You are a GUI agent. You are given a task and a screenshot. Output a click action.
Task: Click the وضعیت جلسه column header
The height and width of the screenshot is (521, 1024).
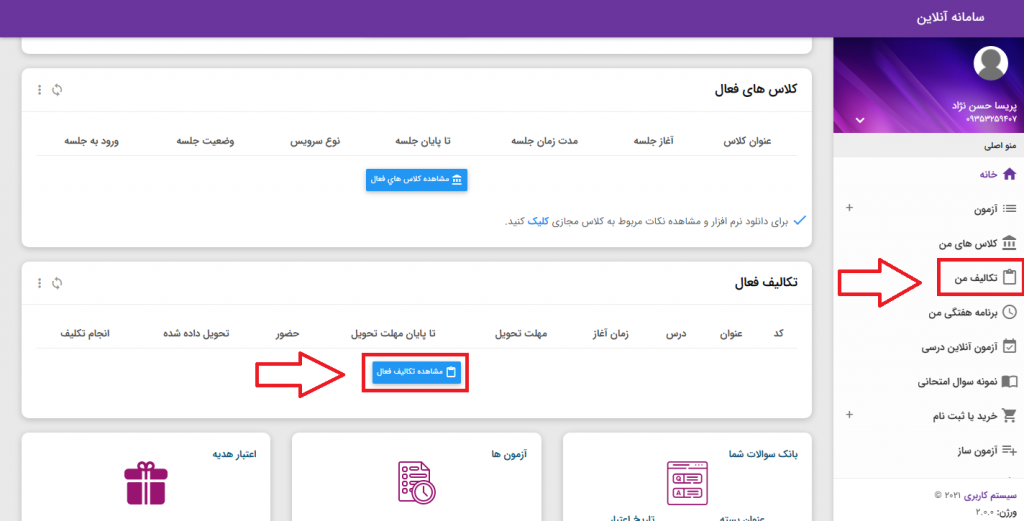205,141
